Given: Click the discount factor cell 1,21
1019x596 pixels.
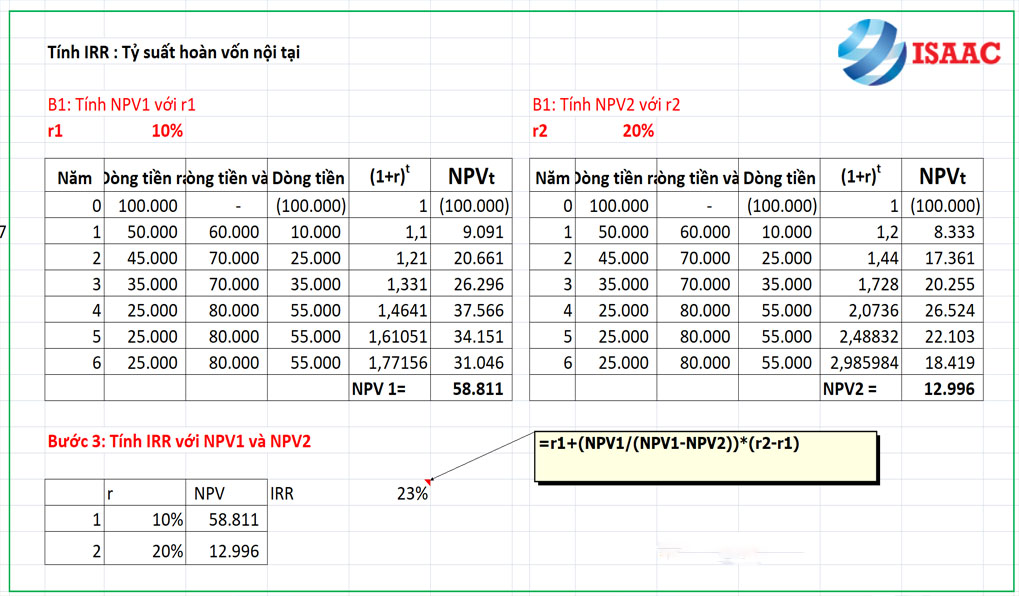Looking at the screenshot, I should [x=390, y=257].
